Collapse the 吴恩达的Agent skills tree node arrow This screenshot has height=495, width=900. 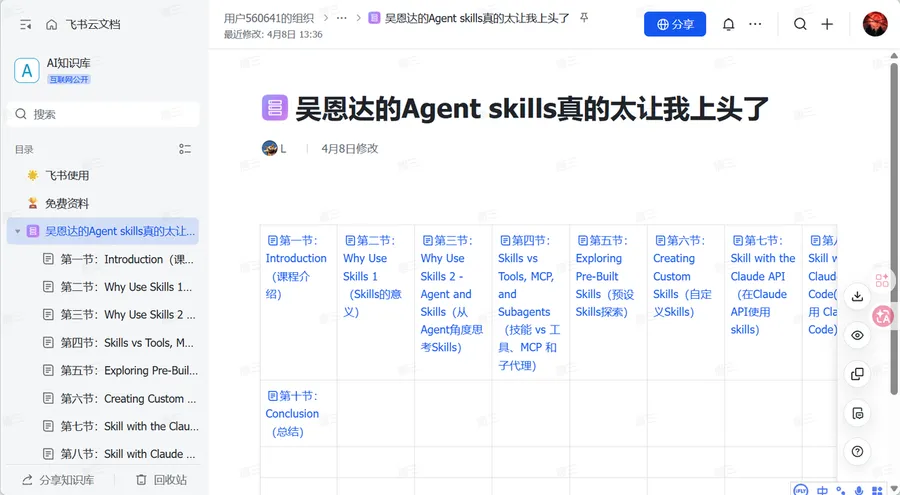coord(17,231)
